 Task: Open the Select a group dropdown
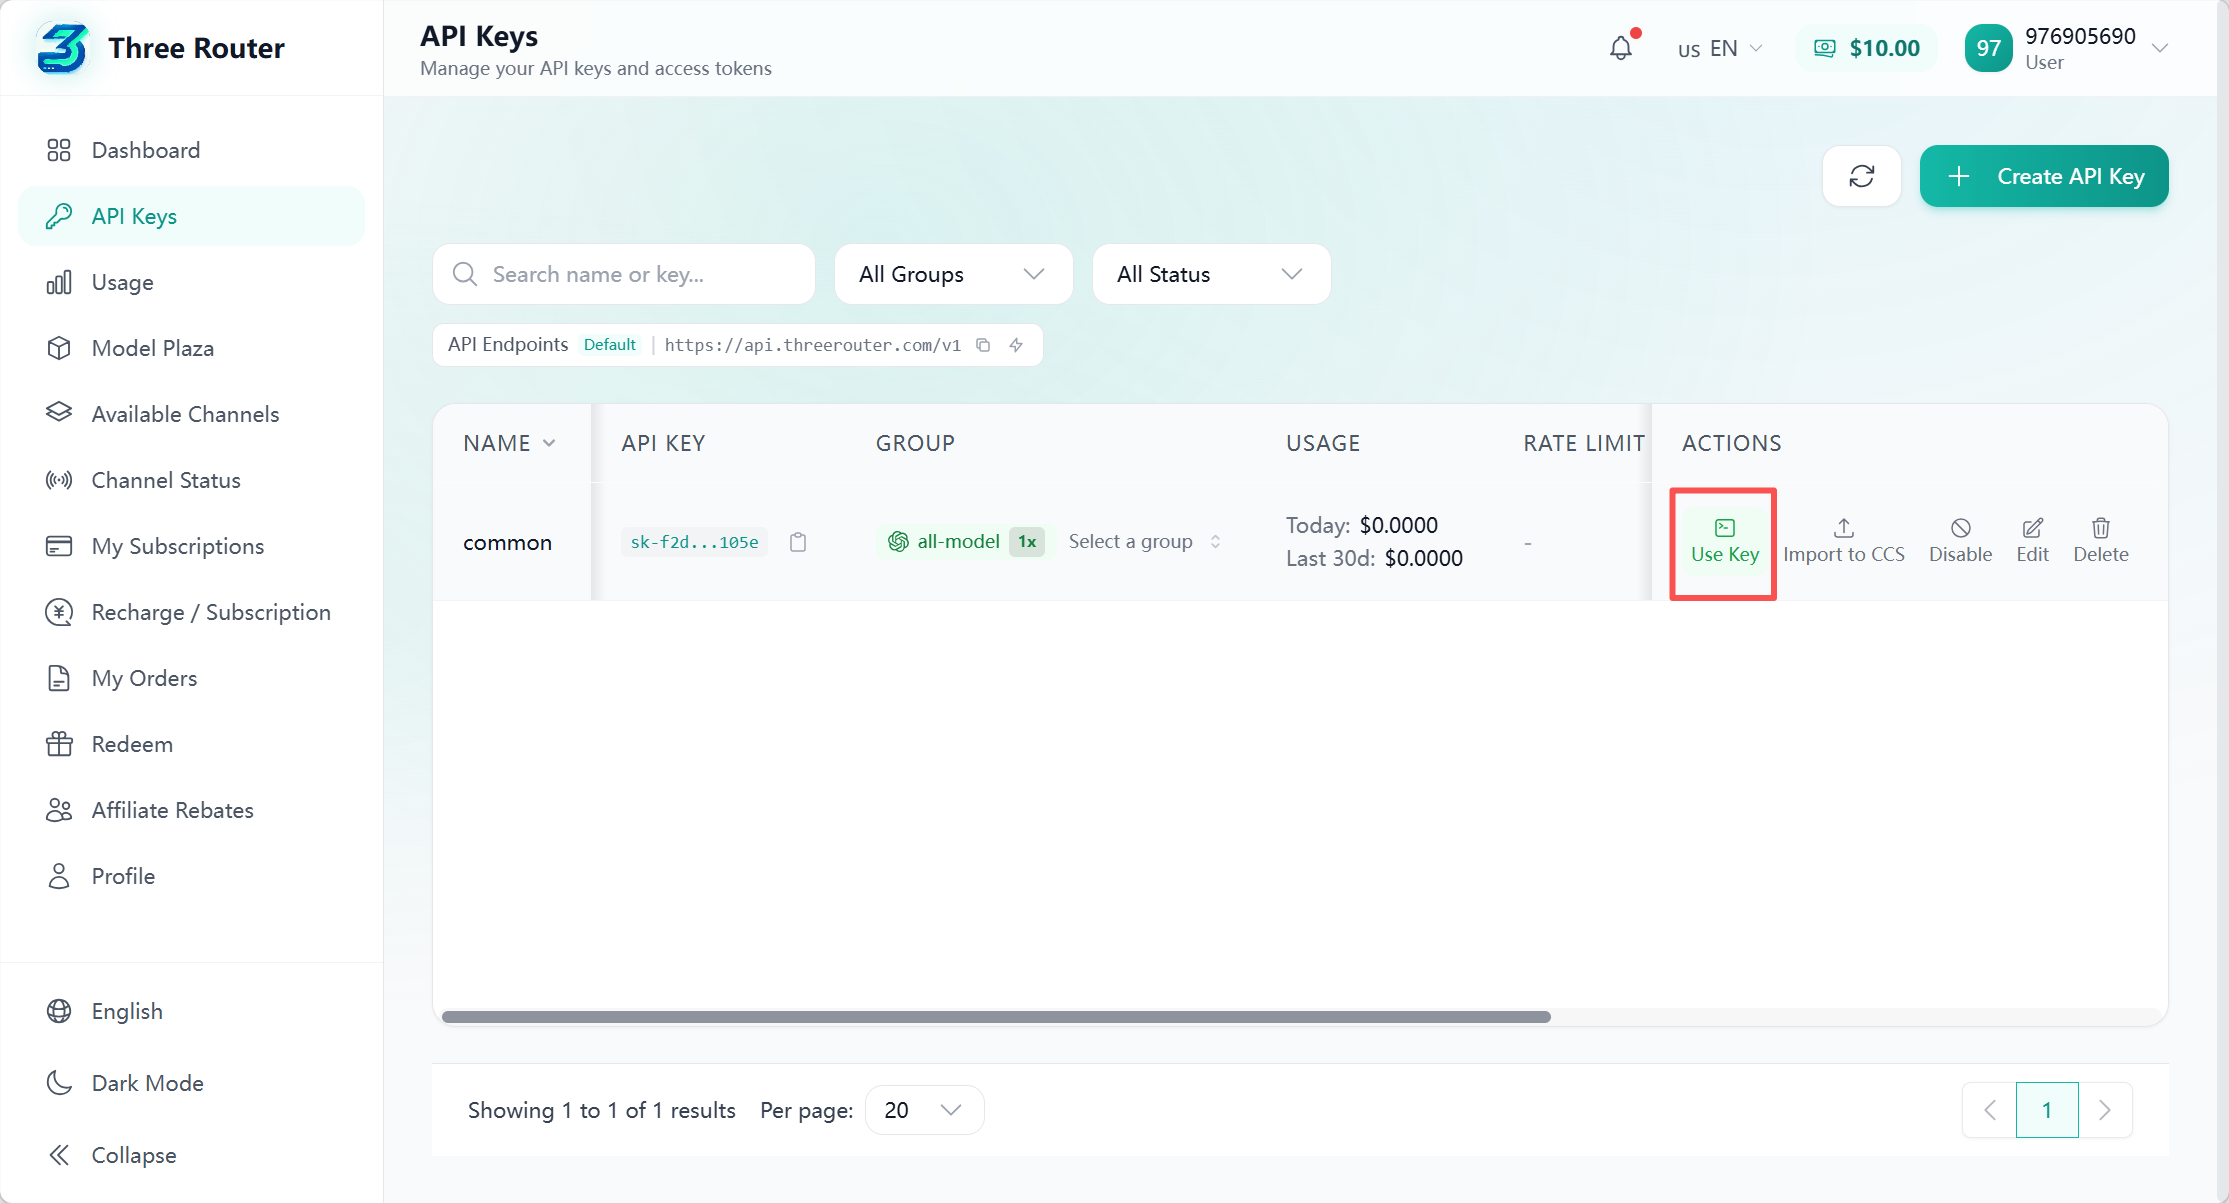coord(1144,542)
